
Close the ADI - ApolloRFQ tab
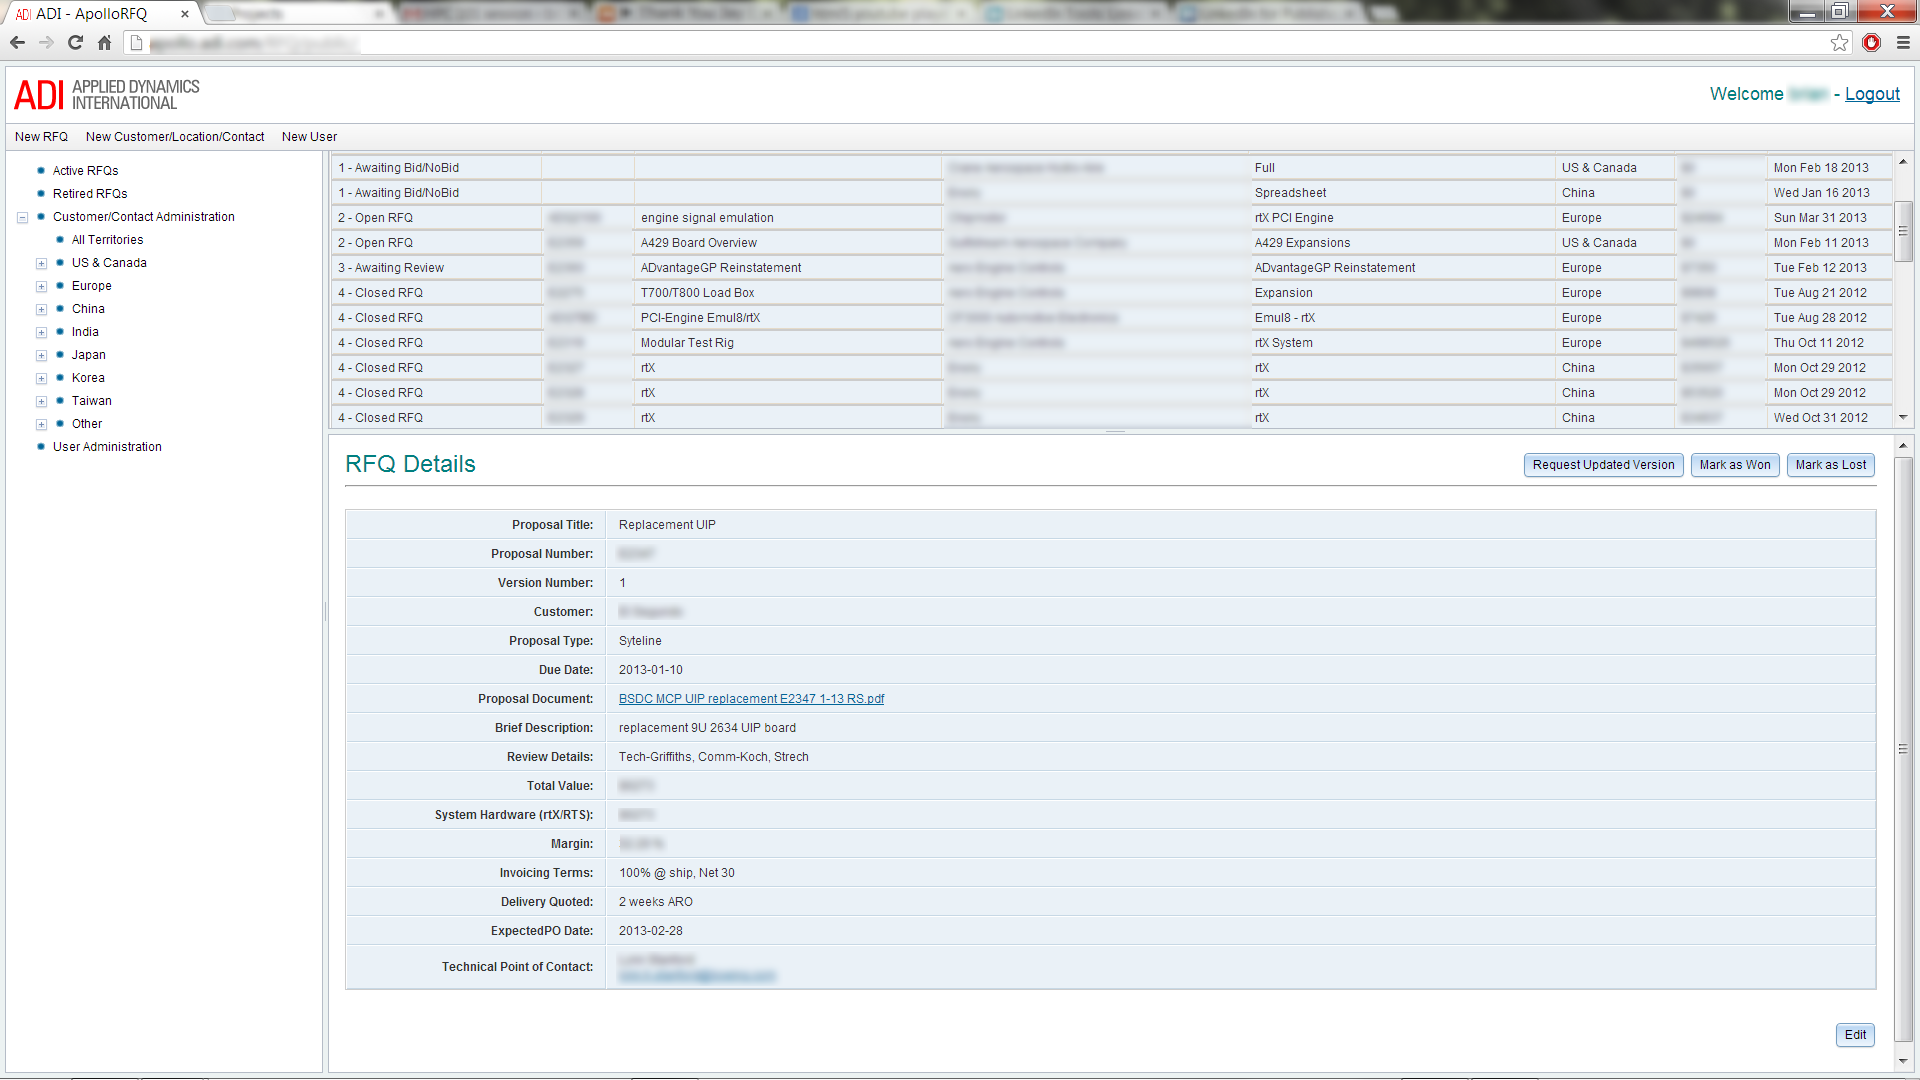pos(185,14)
